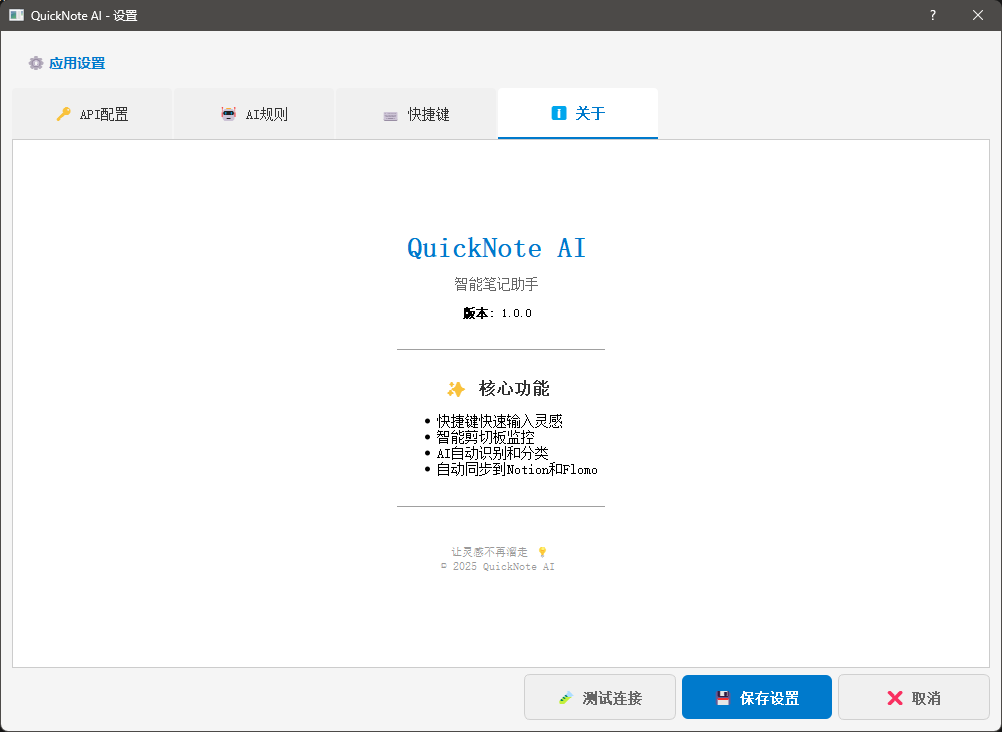Viewport: 1002px width, 732px height.
Task: Select the 快捷键 tab
Action: click(x=416, y=114)
